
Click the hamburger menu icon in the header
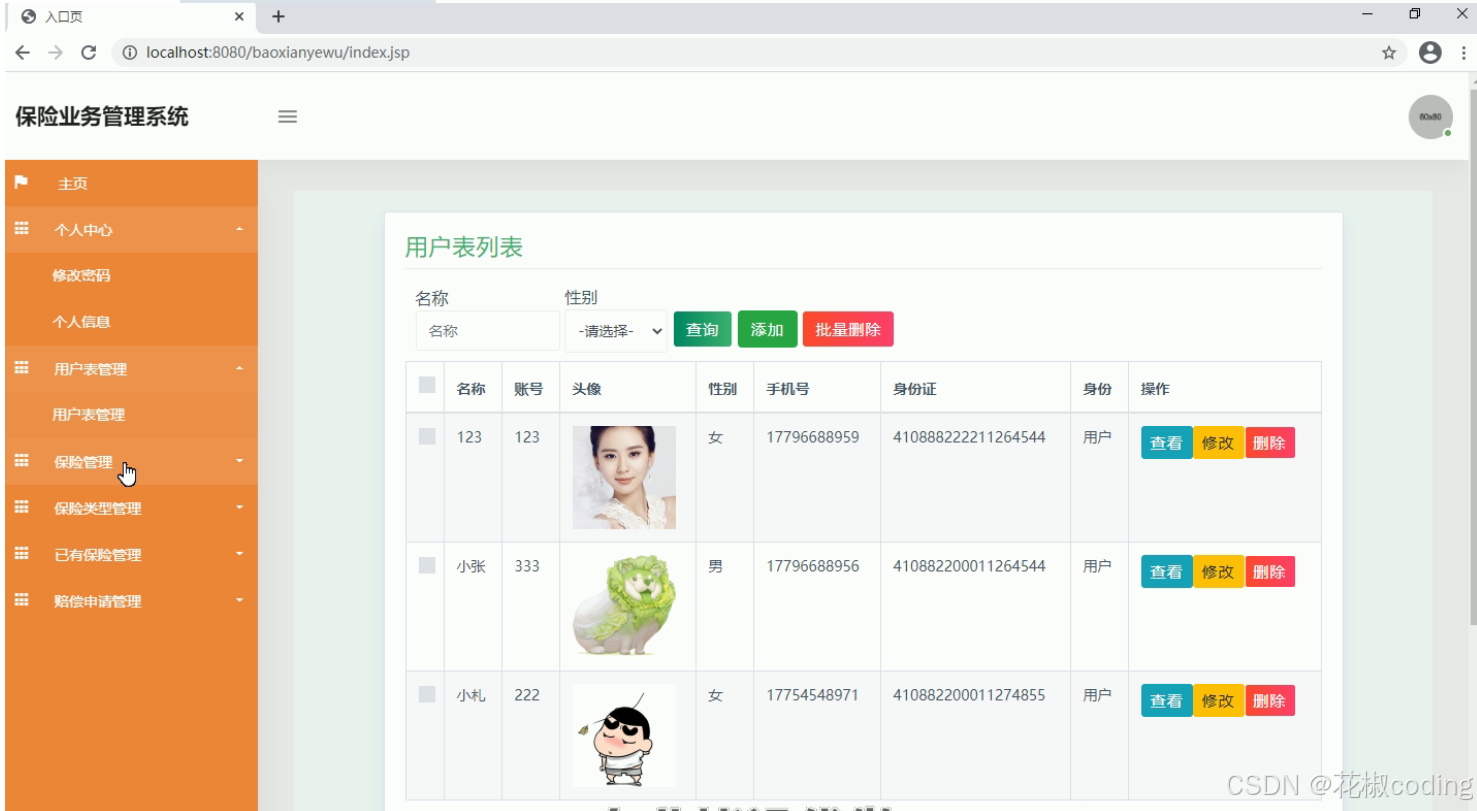point(287,116)
